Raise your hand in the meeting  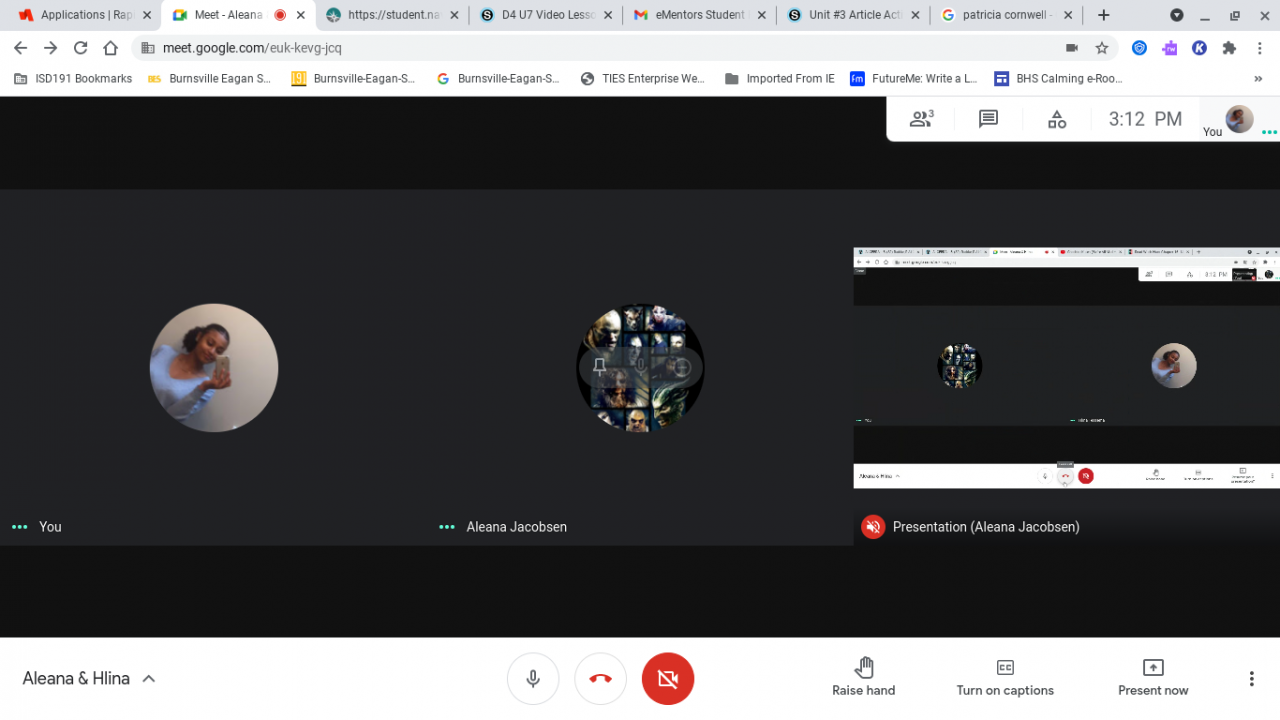[864, 678]
